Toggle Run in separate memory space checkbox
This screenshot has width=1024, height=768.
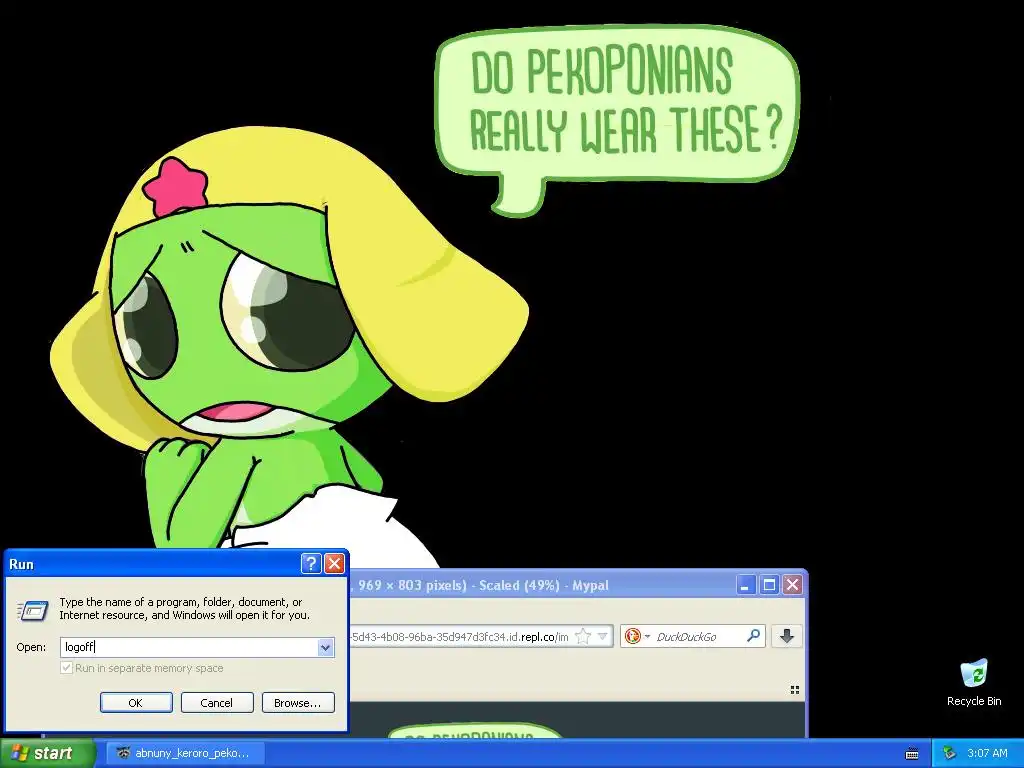pos(66,668)
